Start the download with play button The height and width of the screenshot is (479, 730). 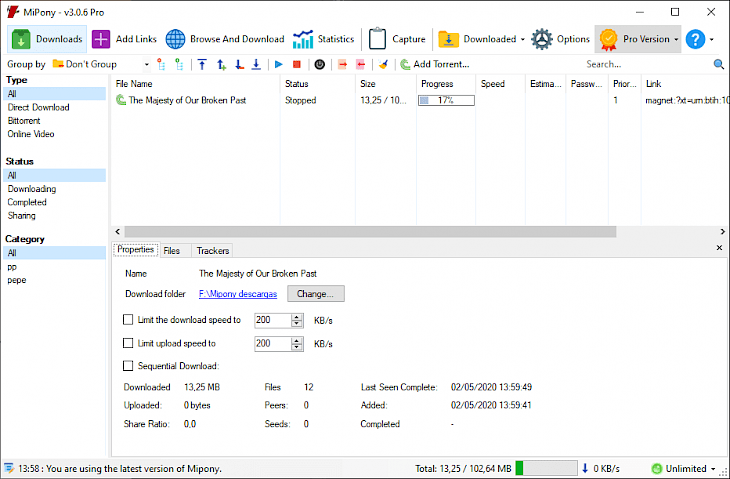279,64
